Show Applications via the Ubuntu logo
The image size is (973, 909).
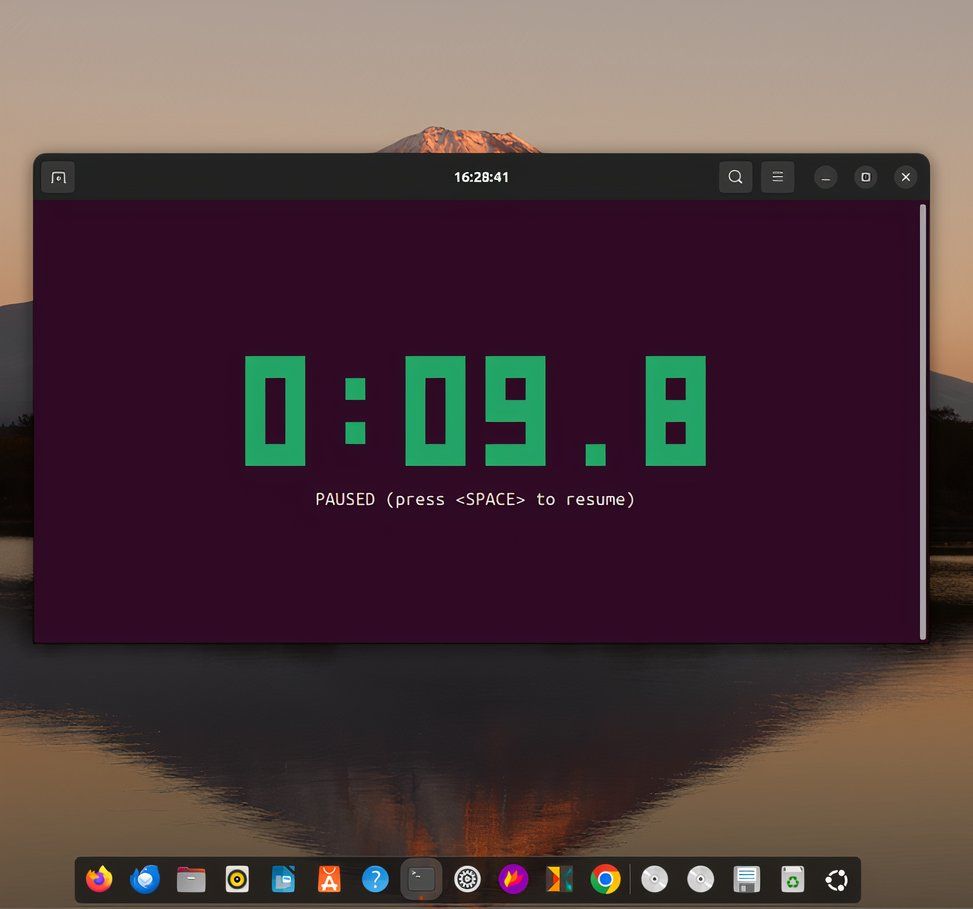point(836,880)
